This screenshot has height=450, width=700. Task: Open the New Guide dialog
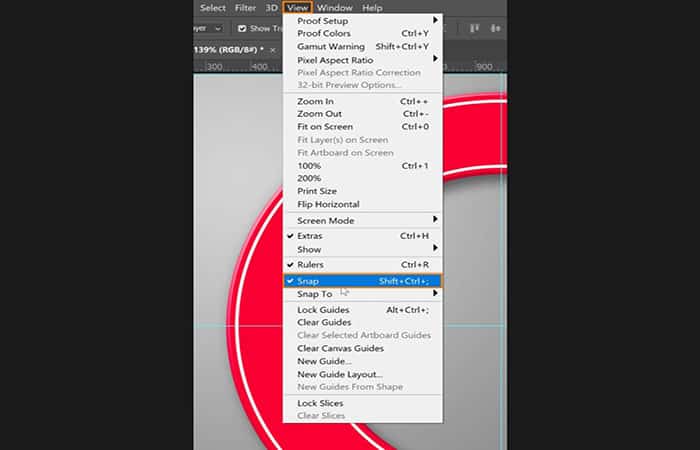coord(363,361)
